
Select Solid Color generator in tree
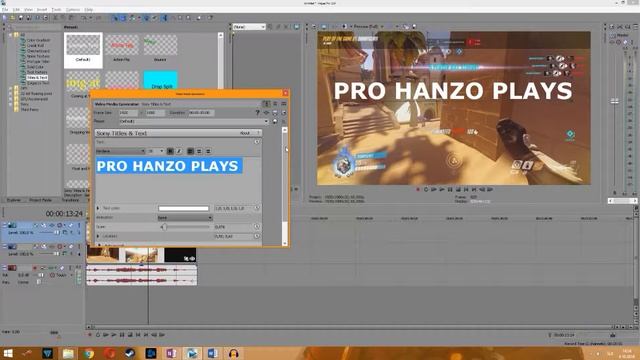click(x=35, y=67)
